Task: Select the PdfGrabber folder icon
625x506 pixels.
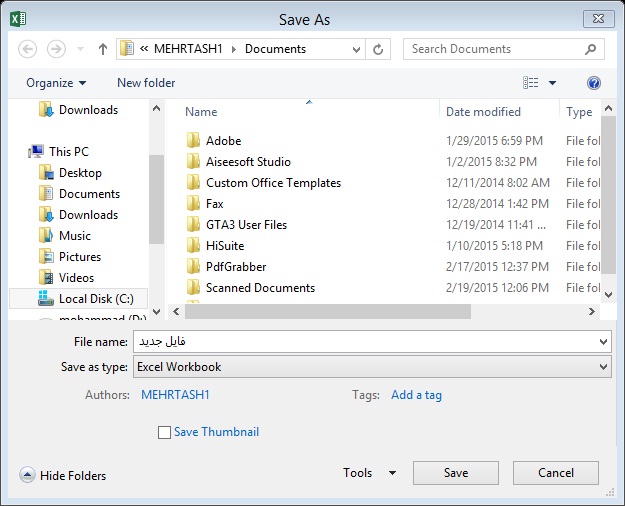Action: (193, 266)
